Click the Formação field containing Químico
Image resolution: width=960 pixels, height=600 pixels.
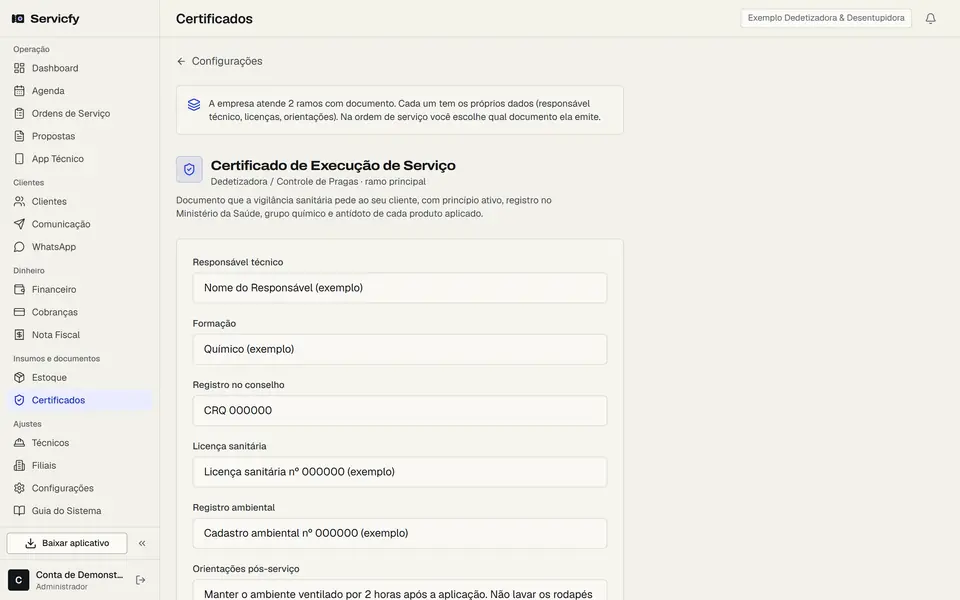[x=400, y=349]
